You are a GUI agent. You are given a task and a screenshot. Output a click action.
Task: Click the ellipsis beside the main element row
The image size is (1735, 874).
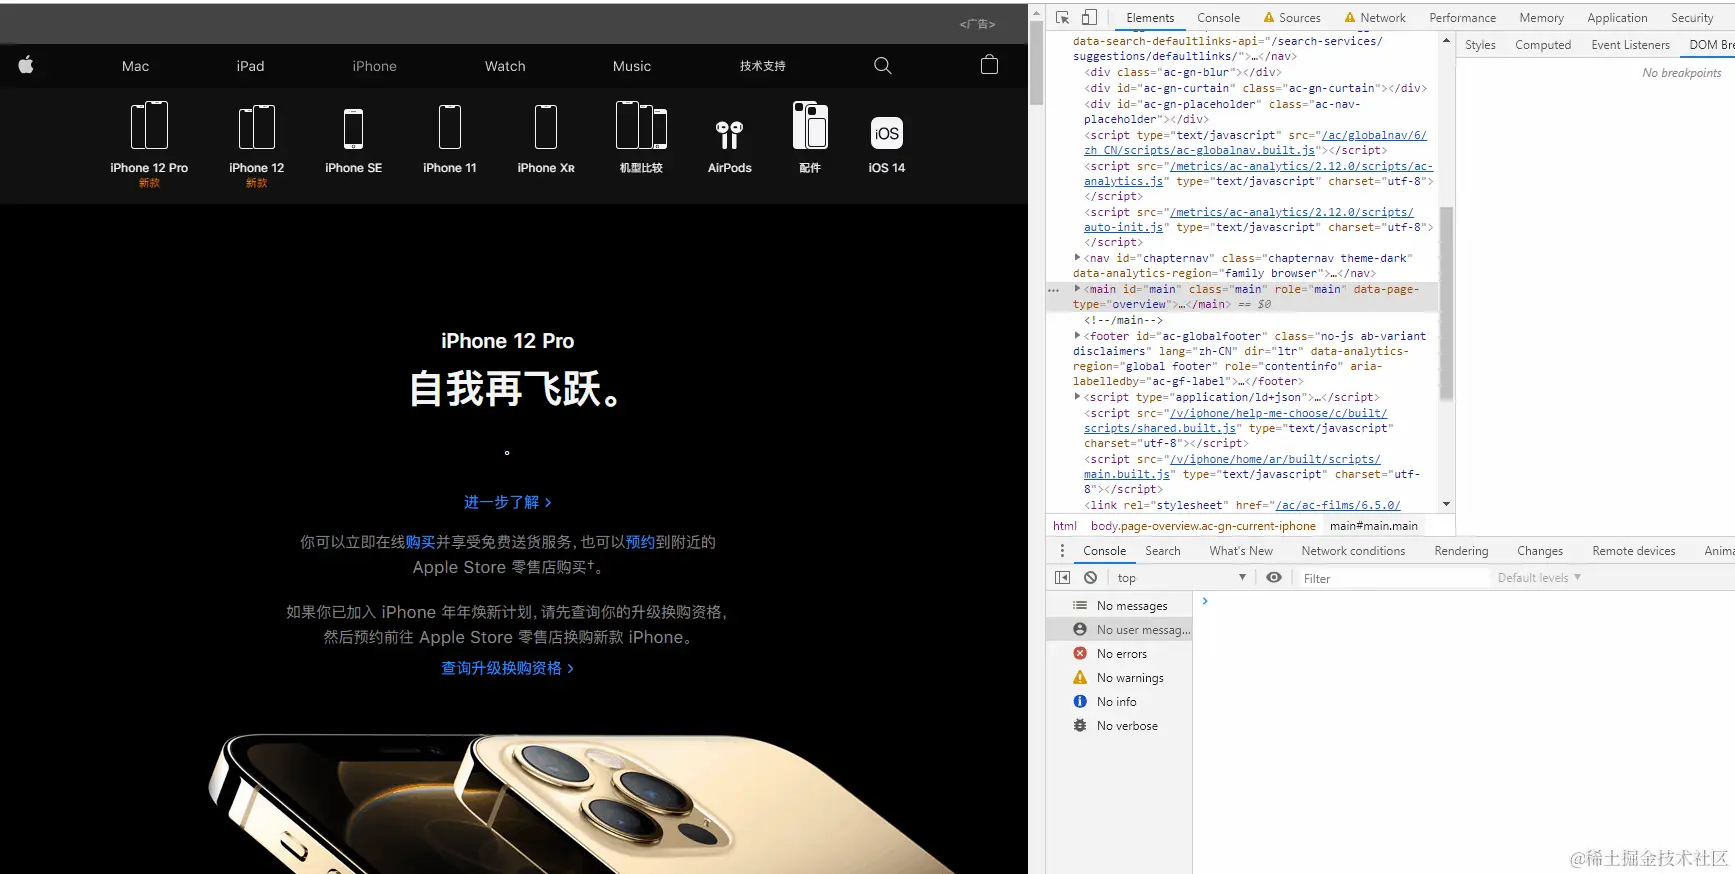(x=1053, y=290)
